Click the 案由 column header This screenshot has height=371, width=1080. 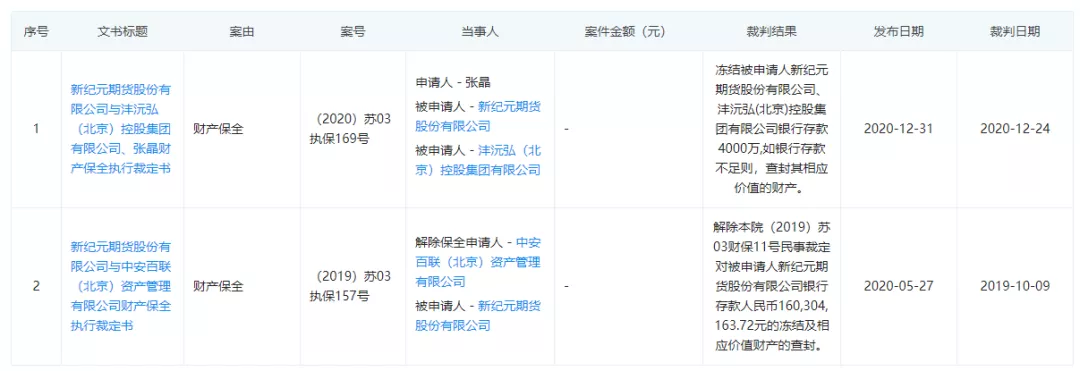[242, 32]
